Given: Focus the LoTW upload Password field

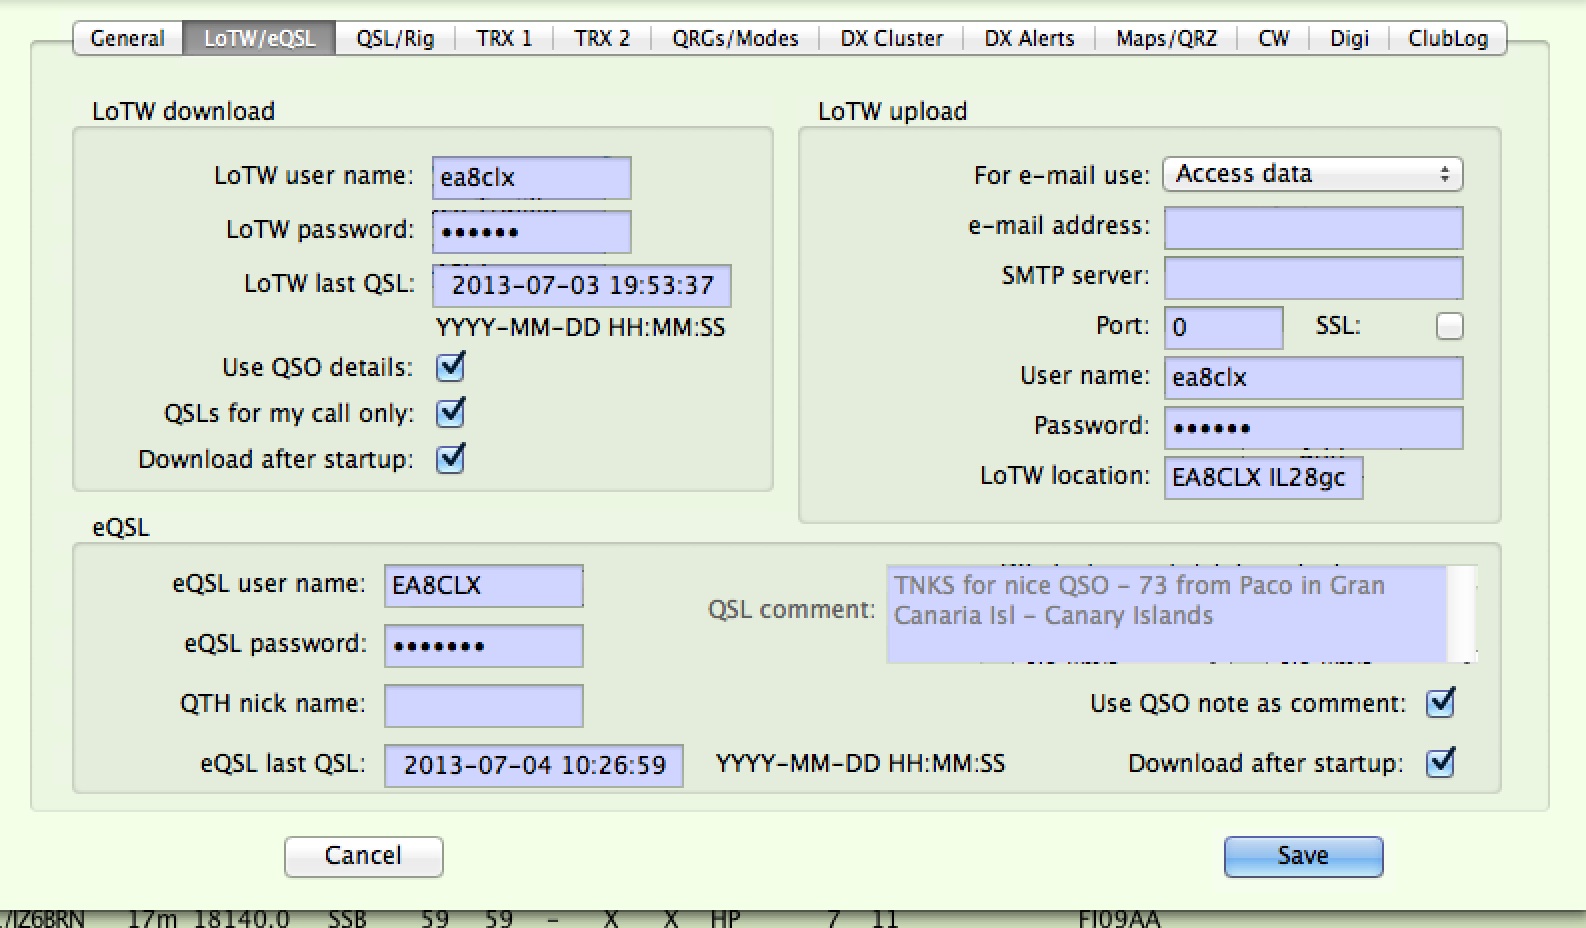Looking at the screenshot, I should tap(1313, 428).
